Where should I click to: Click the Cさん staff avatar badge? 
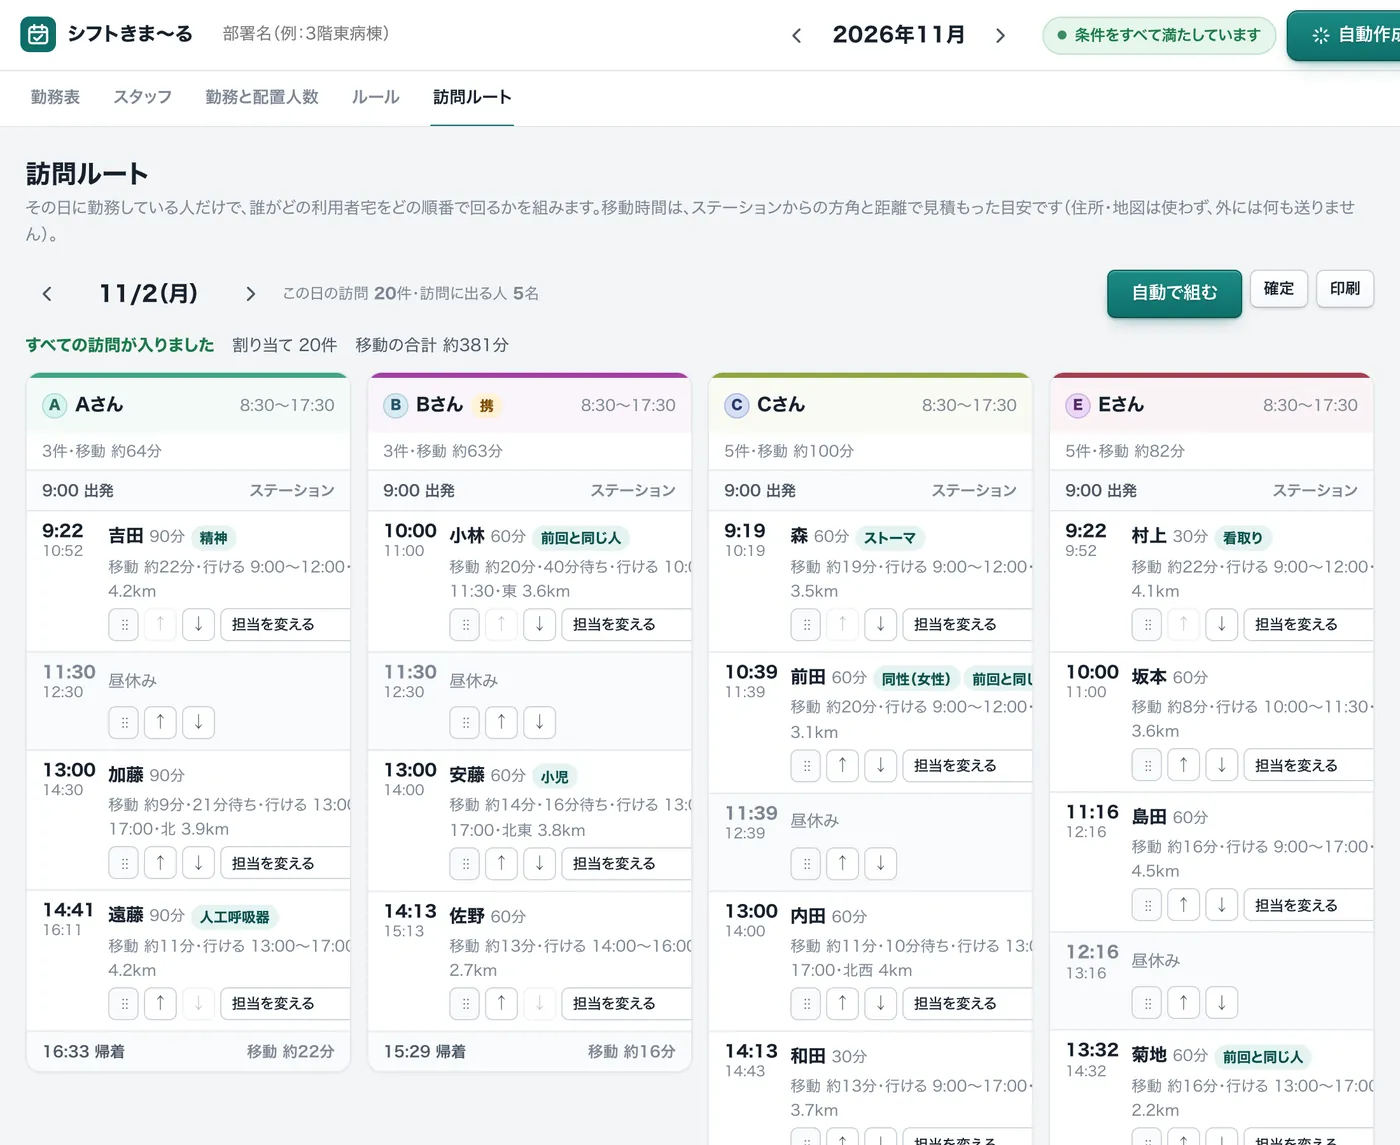click(737, 405)
